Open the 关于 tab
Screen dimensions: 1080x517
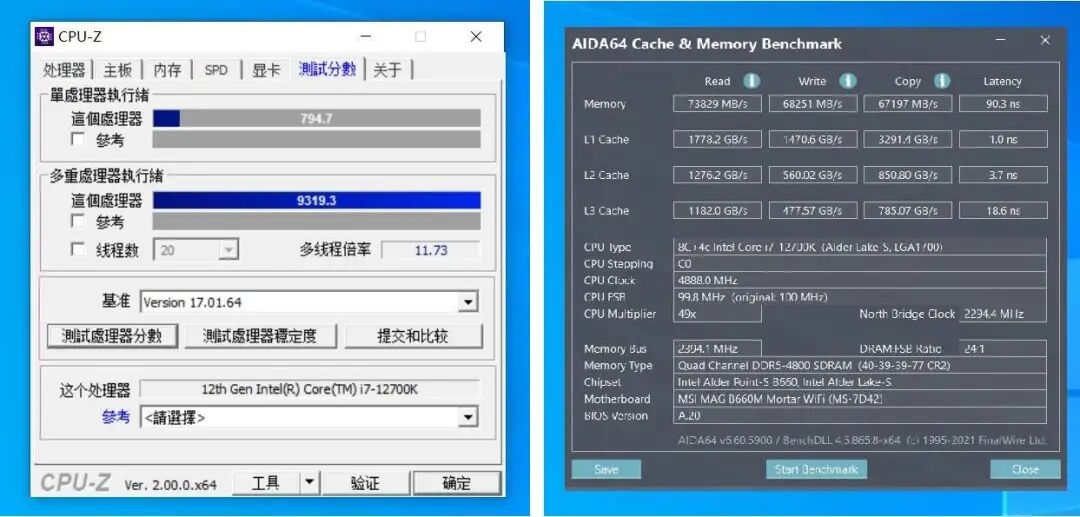tap(388, 70)
